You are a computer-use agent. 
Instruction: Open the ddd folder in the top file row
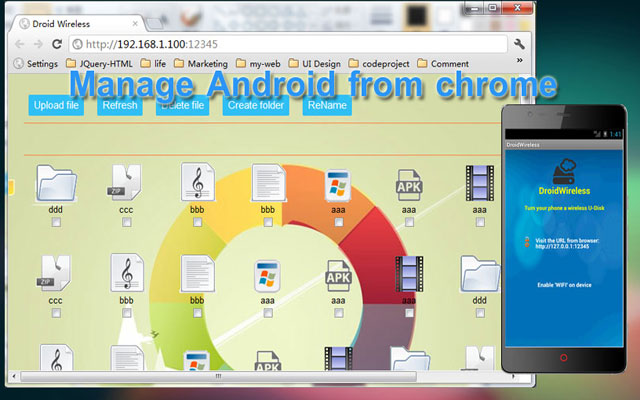click(x=56, y=183)
